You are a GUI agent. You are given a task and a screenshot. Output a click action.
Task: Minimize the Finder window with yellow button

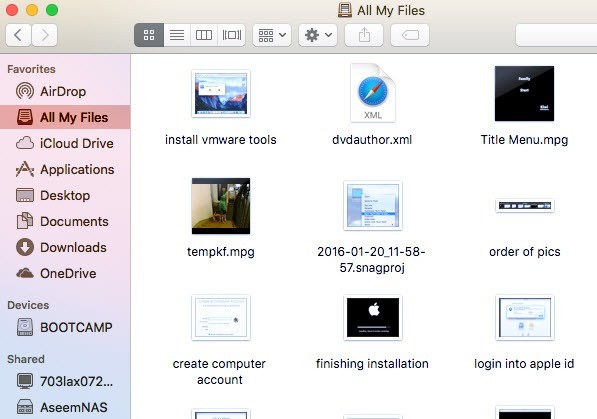32,10
